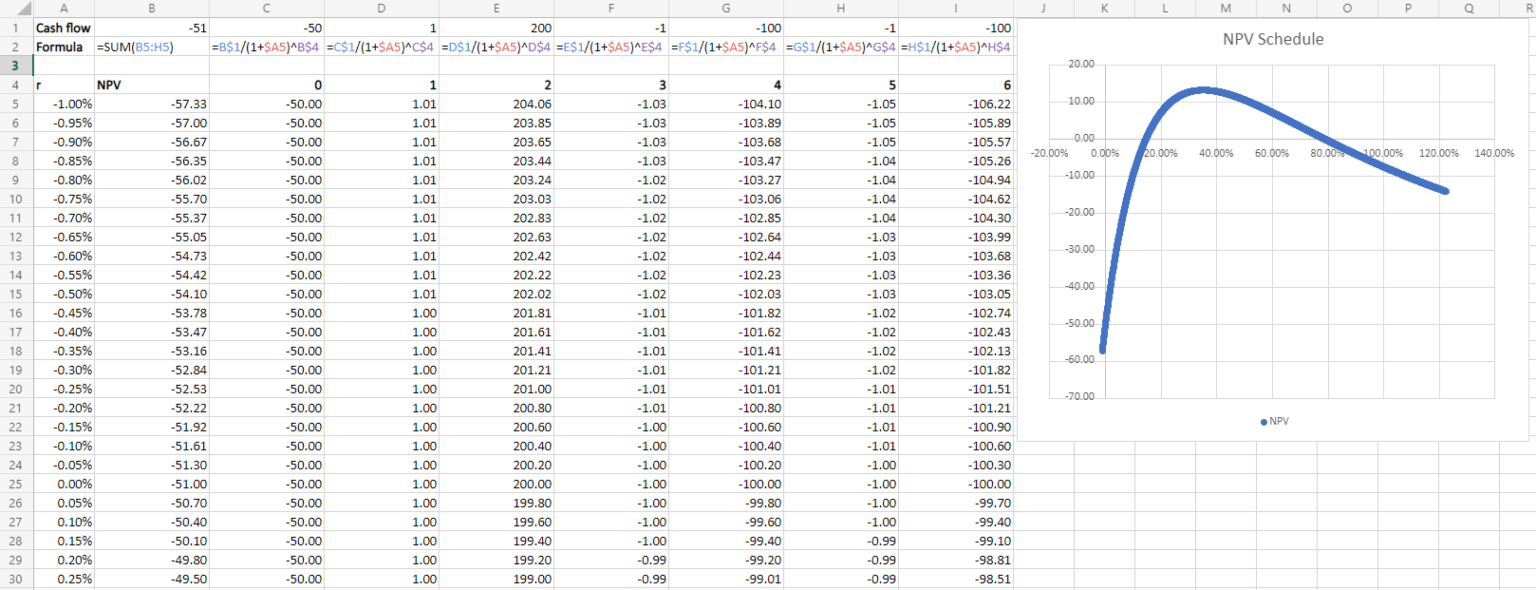Image resolution: width=1536 pixels, height=590 pixels.
Task: Select the SUM formula cell in column B
Action: click(x=152, y=46)
